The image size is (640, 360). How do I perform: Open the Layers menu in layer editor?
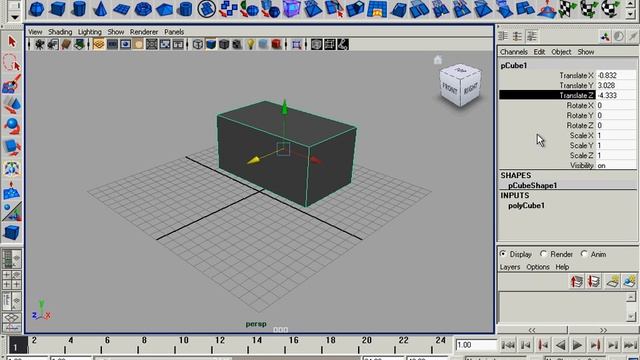tap(510, 267)
